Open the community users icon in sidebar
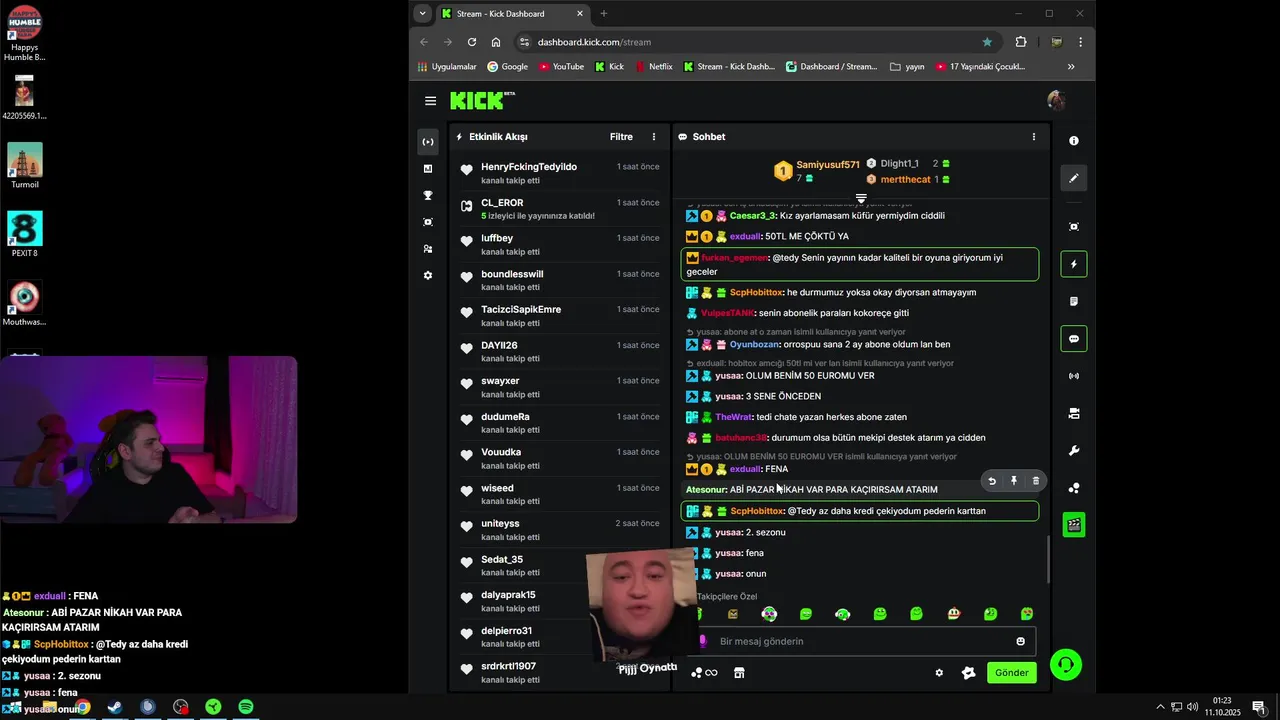Image resolution: width=1280 pixels, height=720 pixels. [x=428, y=249]
